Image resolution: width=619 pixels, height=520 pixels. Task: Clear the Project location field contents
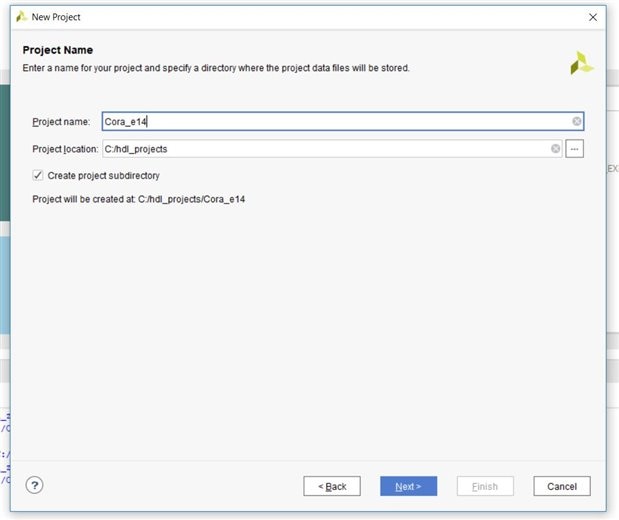(555, 149)
